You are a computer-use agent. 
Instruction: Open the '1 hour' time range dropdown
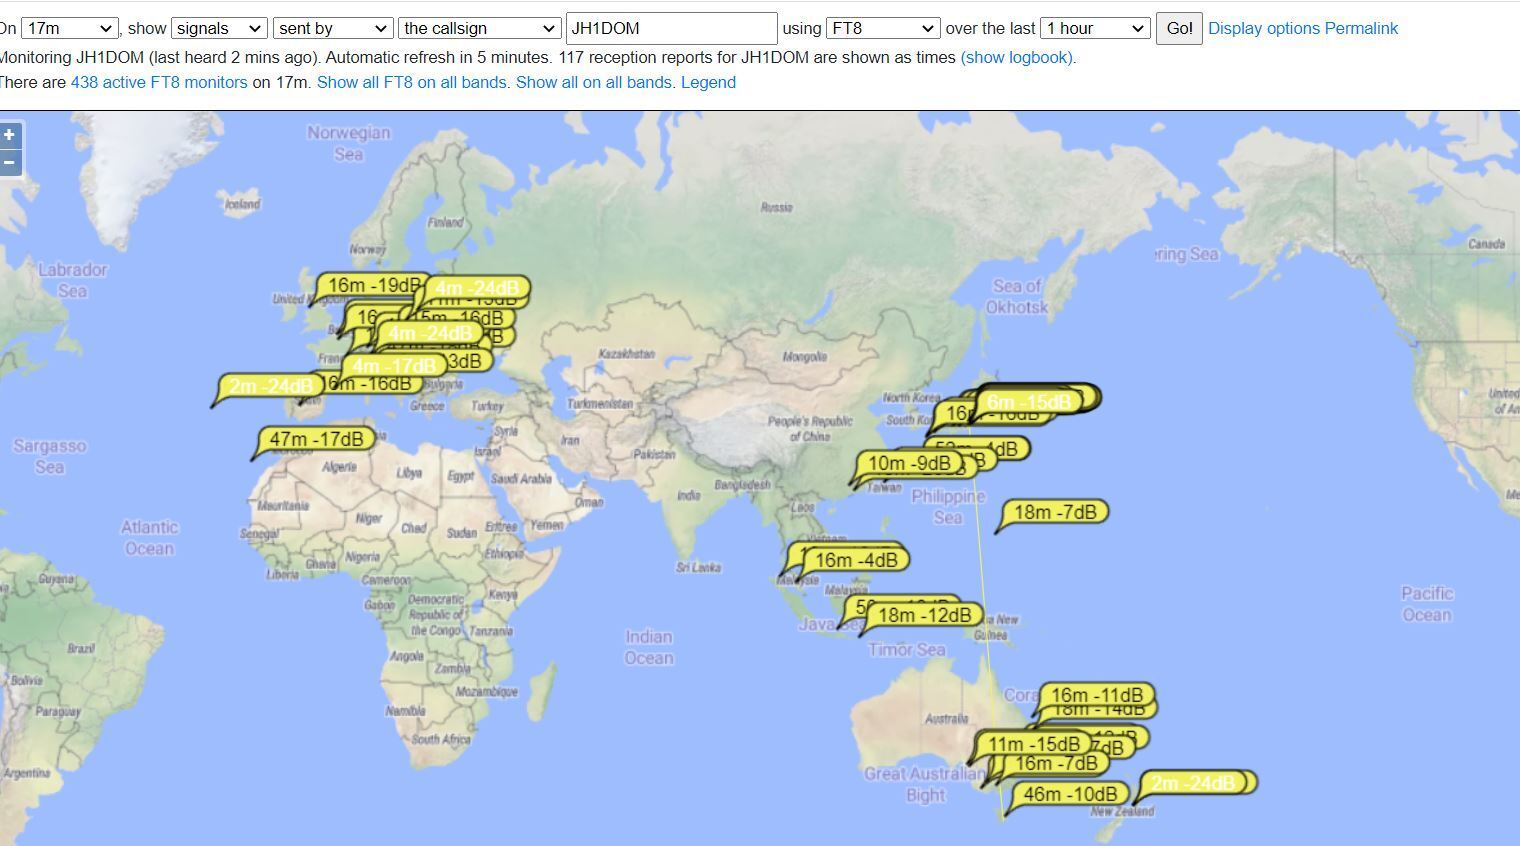point(1095,28)
